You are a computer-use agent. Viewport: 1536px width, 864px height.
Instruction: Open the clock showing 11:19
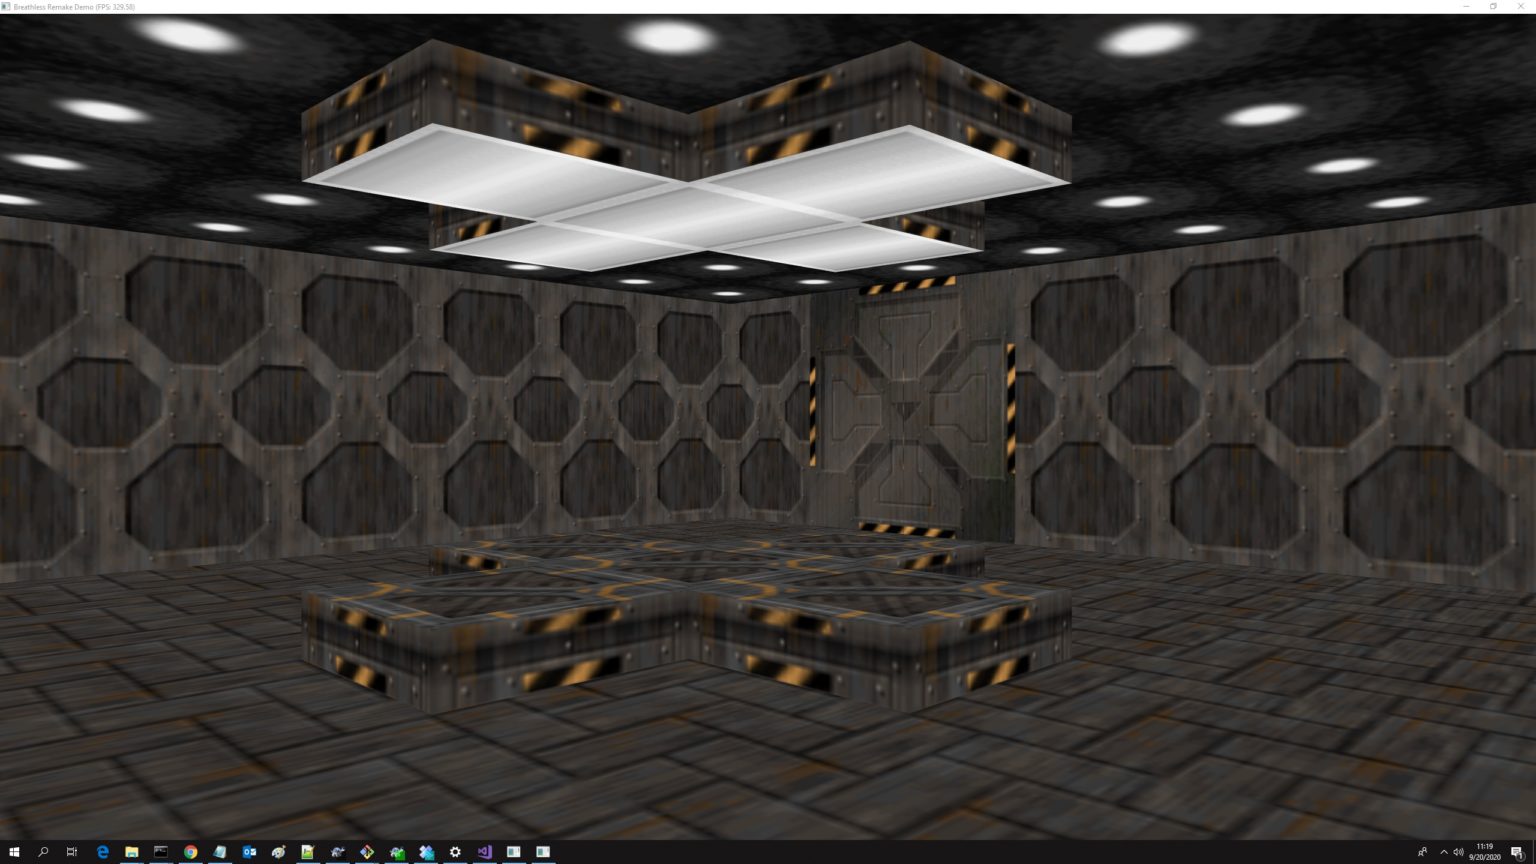(x=1485, y=852)
